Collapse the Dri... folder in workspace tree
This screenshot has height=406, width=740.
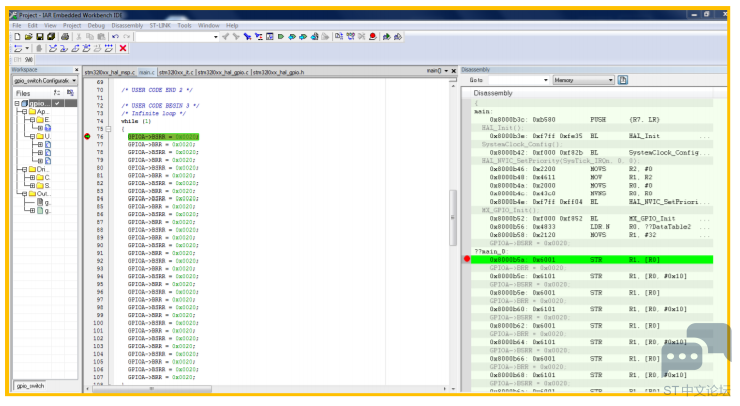pyautogui.click(x=25, y=169)
